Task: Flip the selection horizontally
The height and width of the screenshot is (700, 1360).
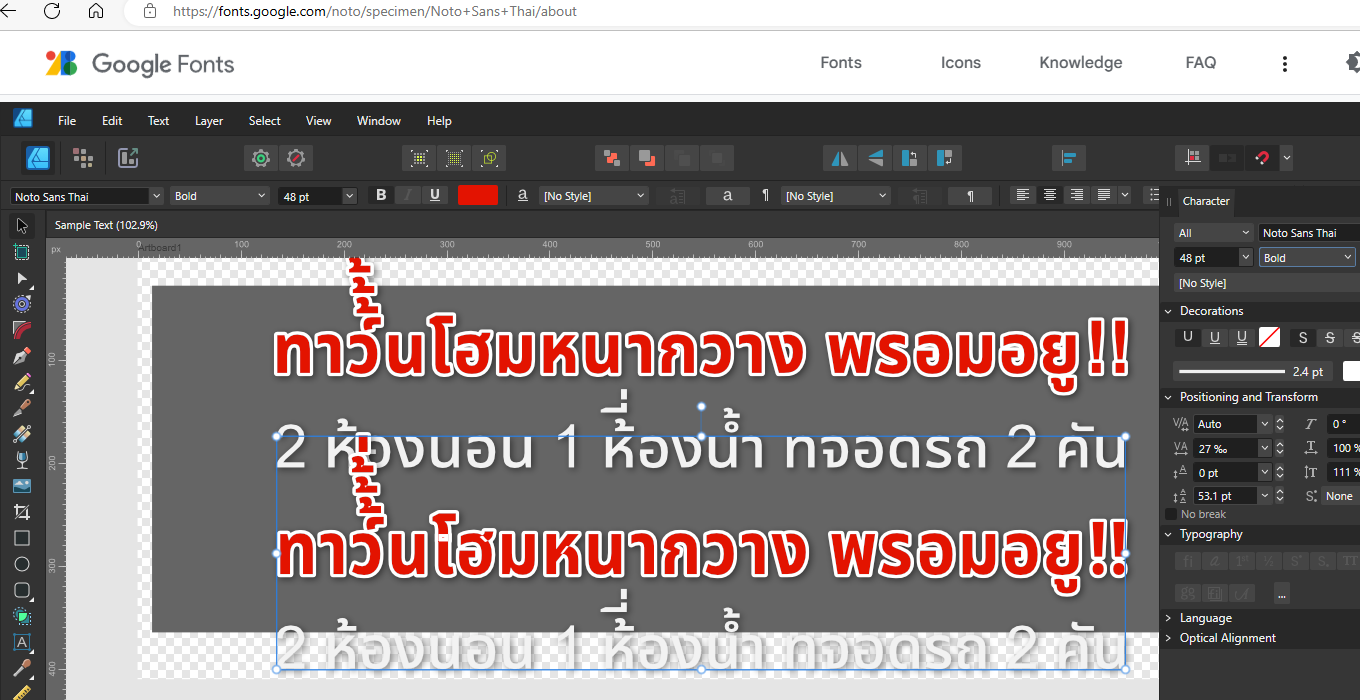Action: [840, 158]
